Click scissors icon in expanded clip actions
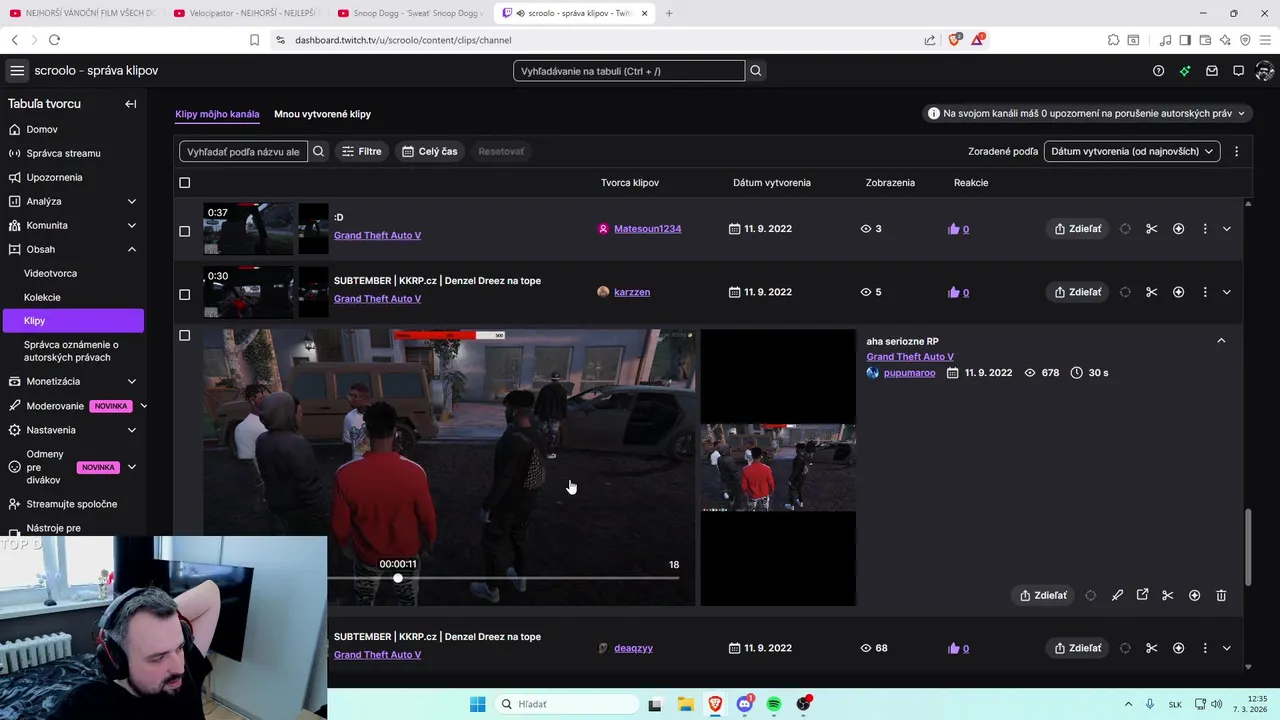Viewport: 1280px width, 720px height. (1167, 595)
